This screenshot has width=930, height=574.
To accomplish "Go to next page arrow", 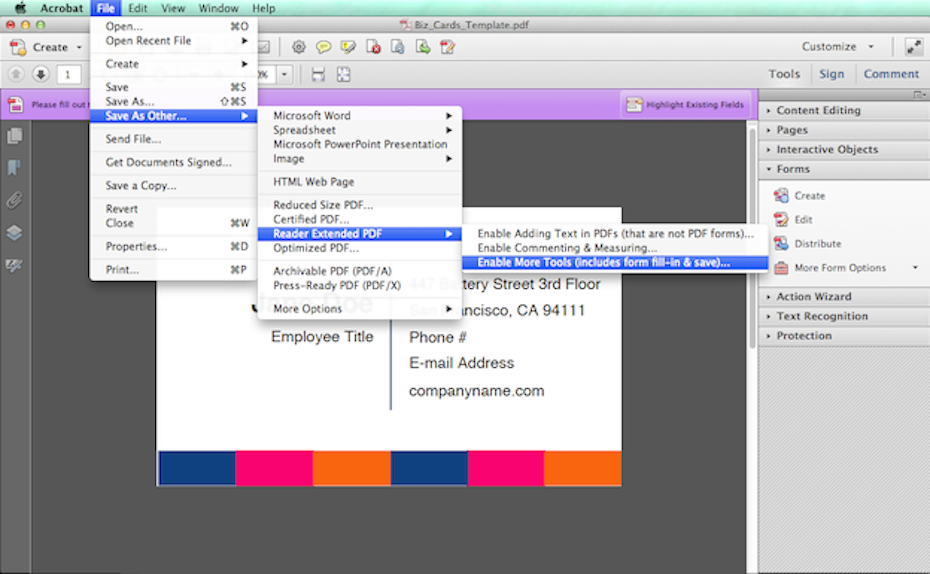I will (x=40, y=74).
